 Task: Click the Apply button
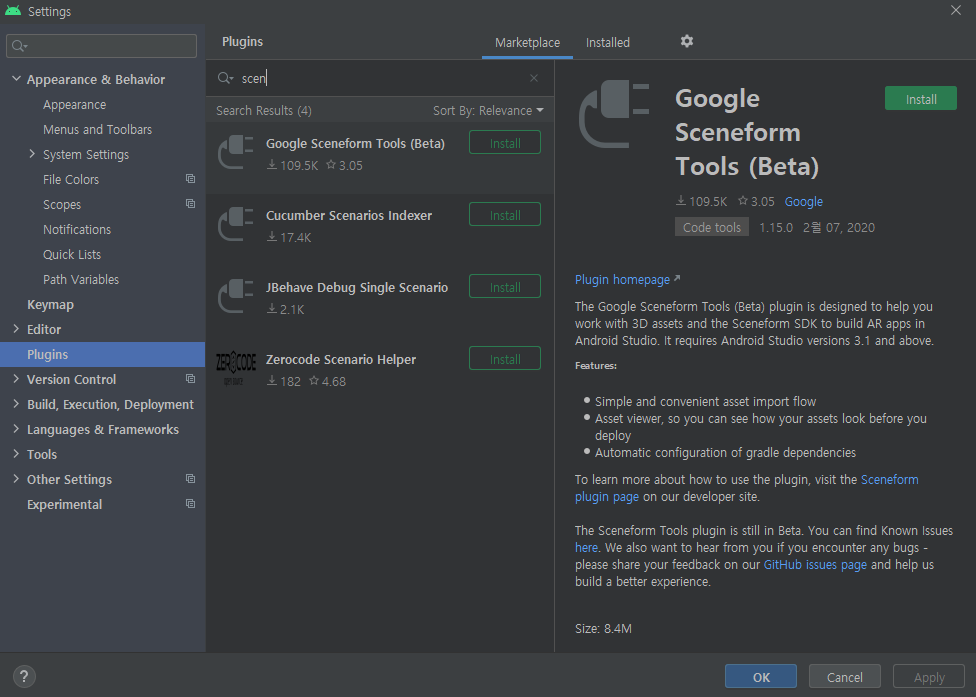929,676
